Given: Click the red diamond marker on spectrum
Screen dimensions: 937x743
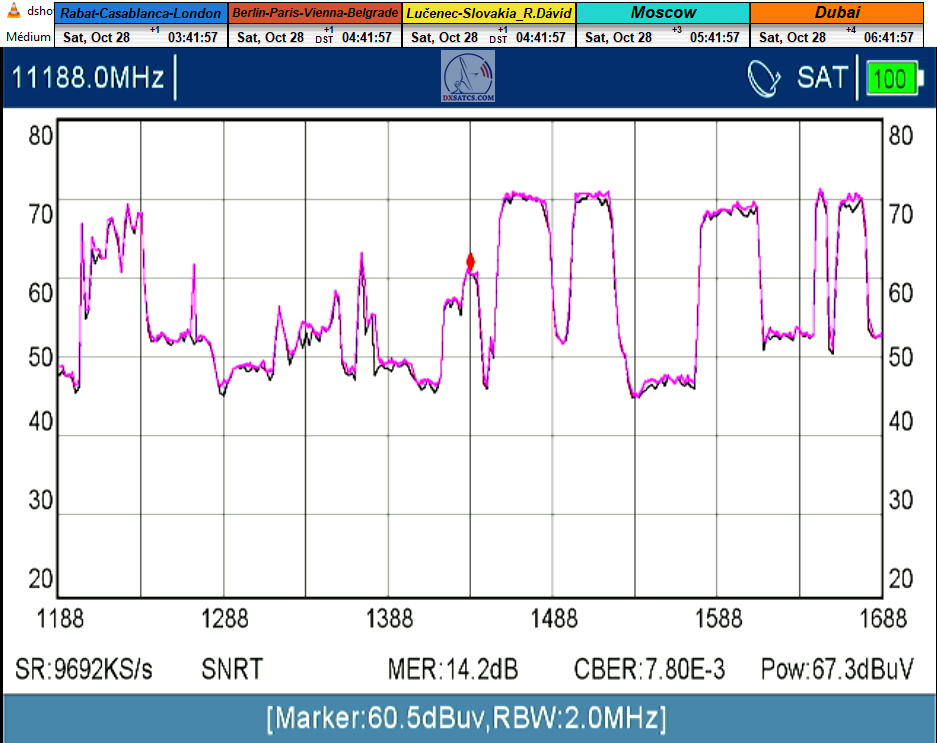Looking at the screenshot, I should point(470,262).
